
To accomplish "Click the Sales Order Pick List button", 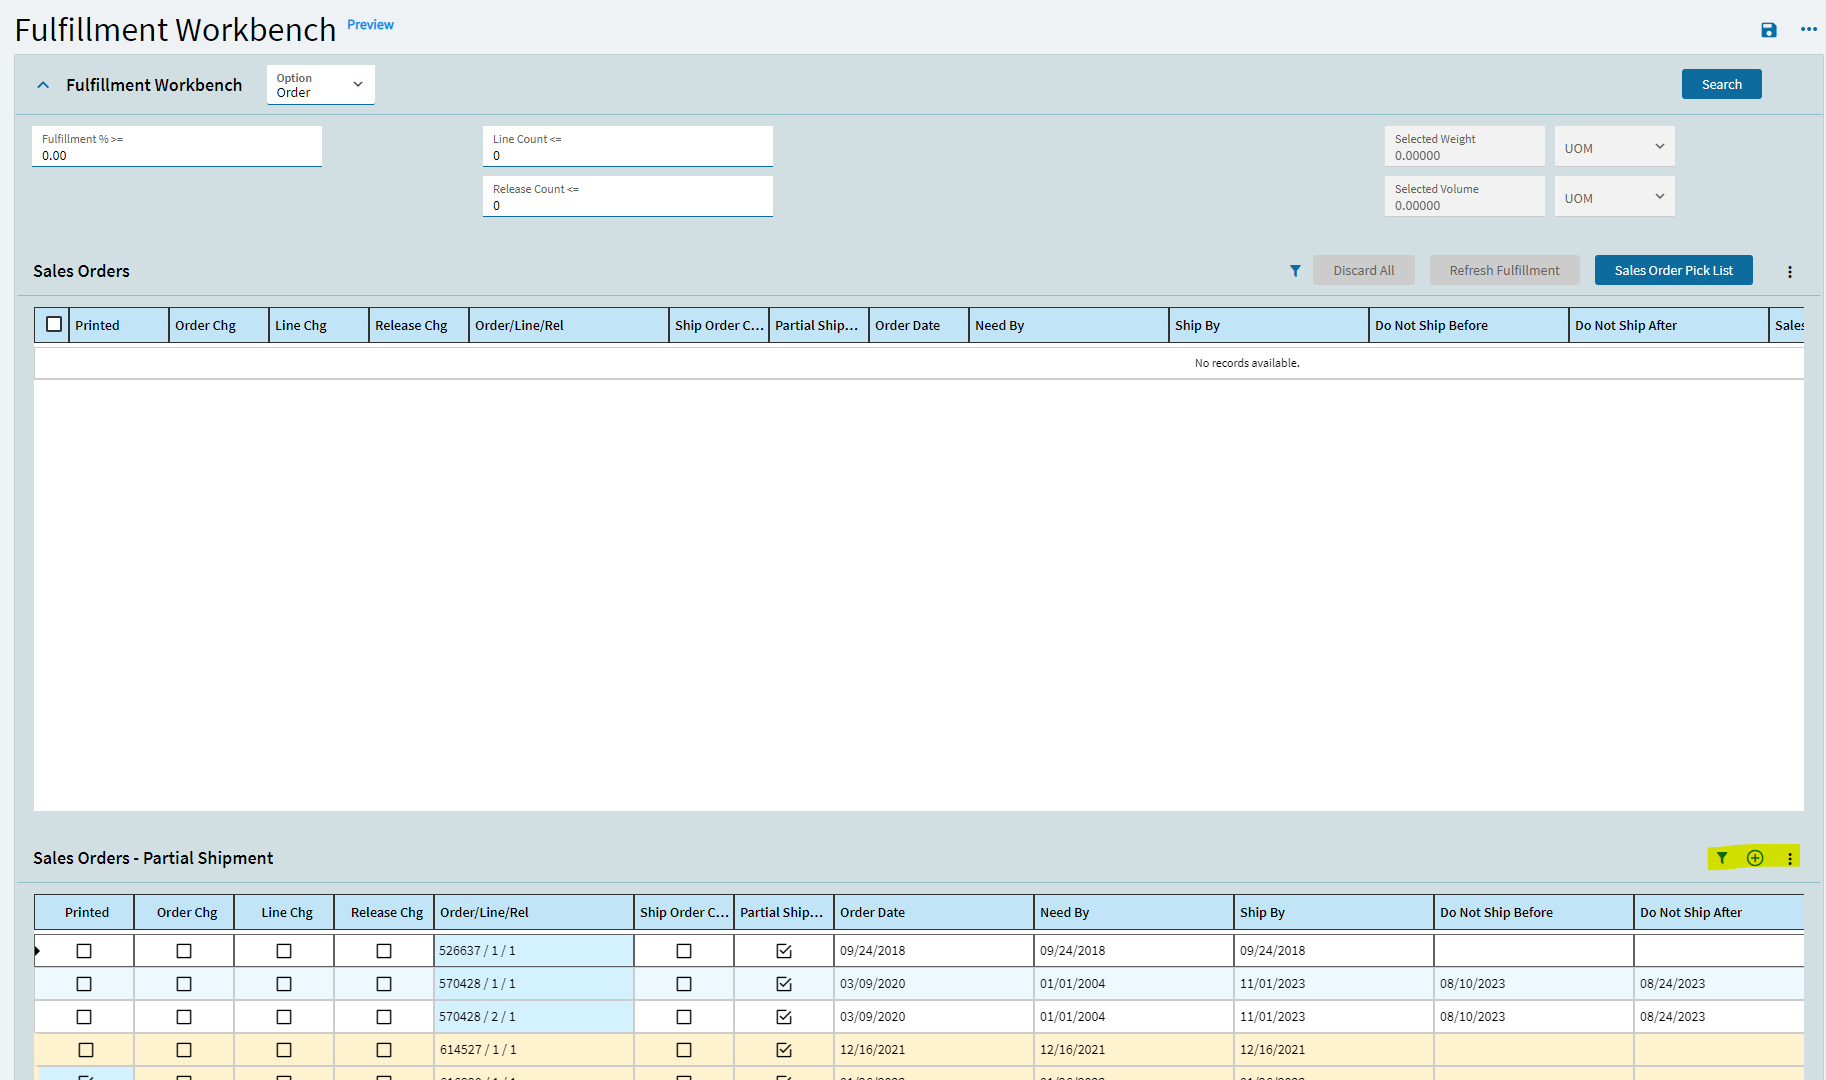I will point(1673,271).
